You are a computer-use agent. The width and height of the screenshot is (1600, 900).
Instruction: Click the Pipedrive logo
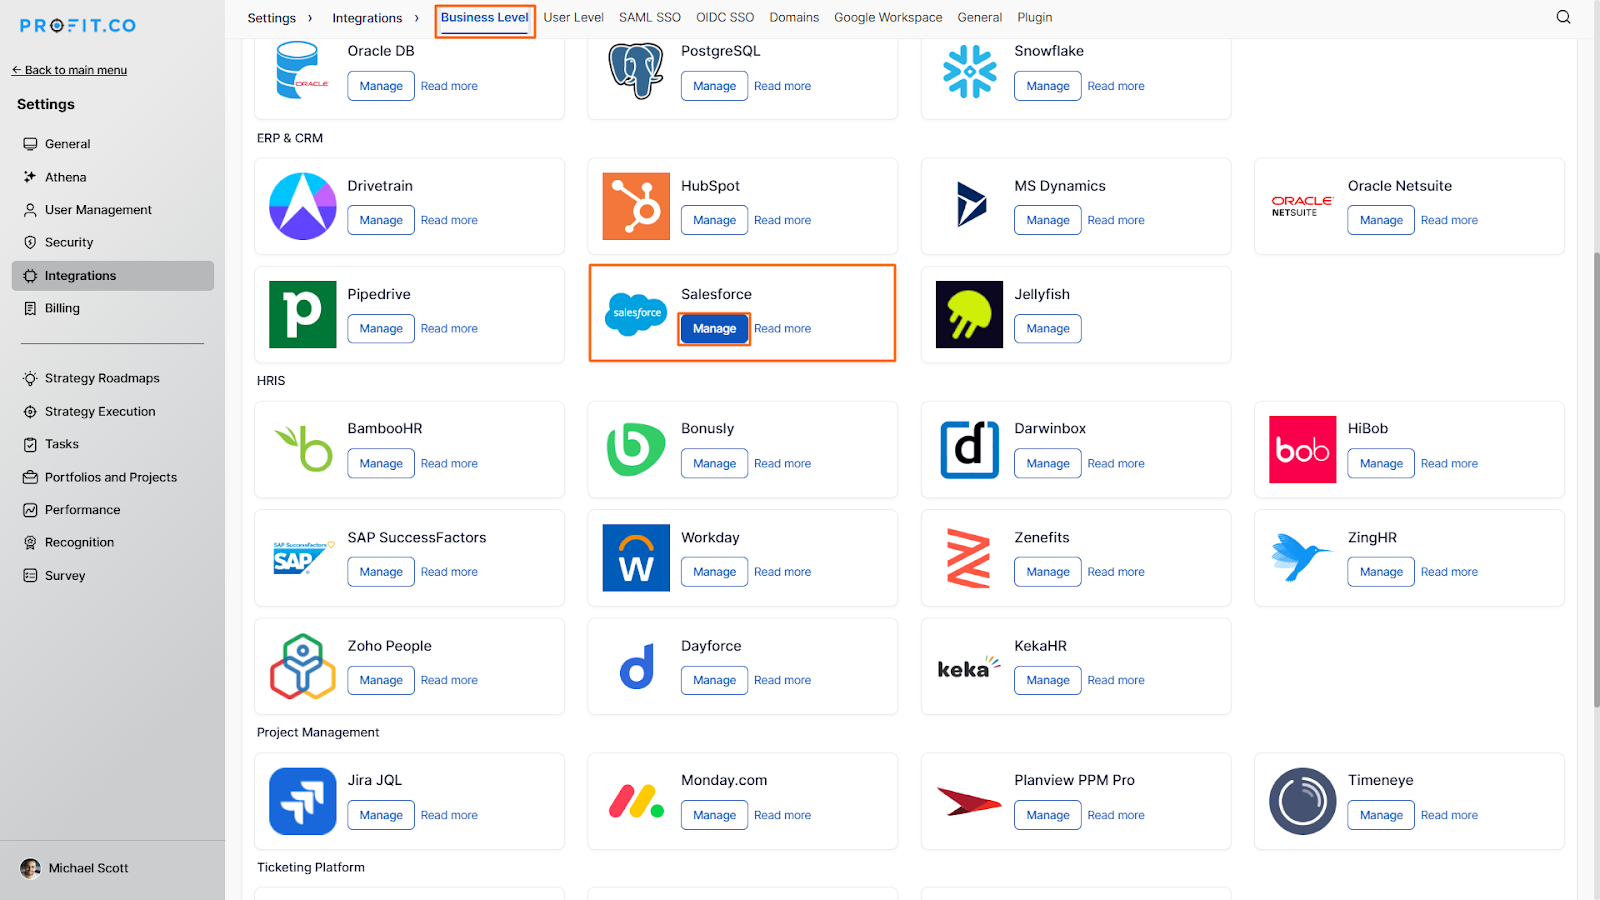pos(303,314)
